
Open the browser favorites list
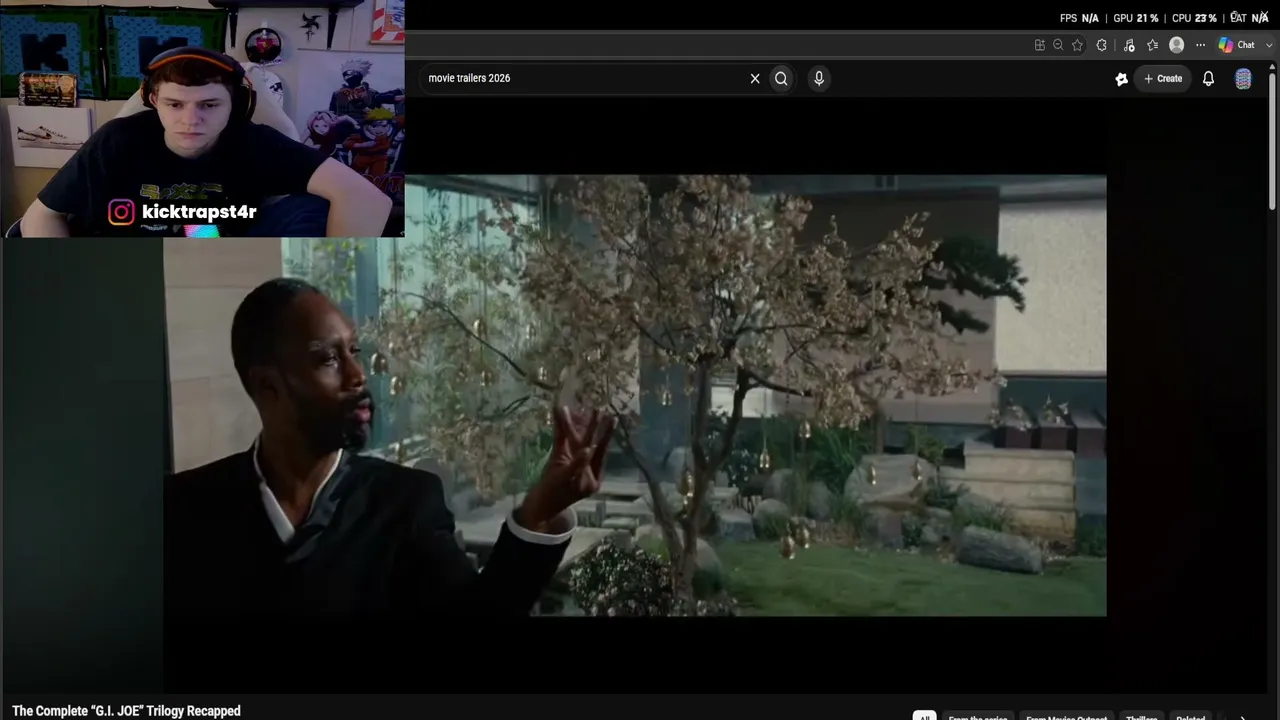coord(1153,45)
